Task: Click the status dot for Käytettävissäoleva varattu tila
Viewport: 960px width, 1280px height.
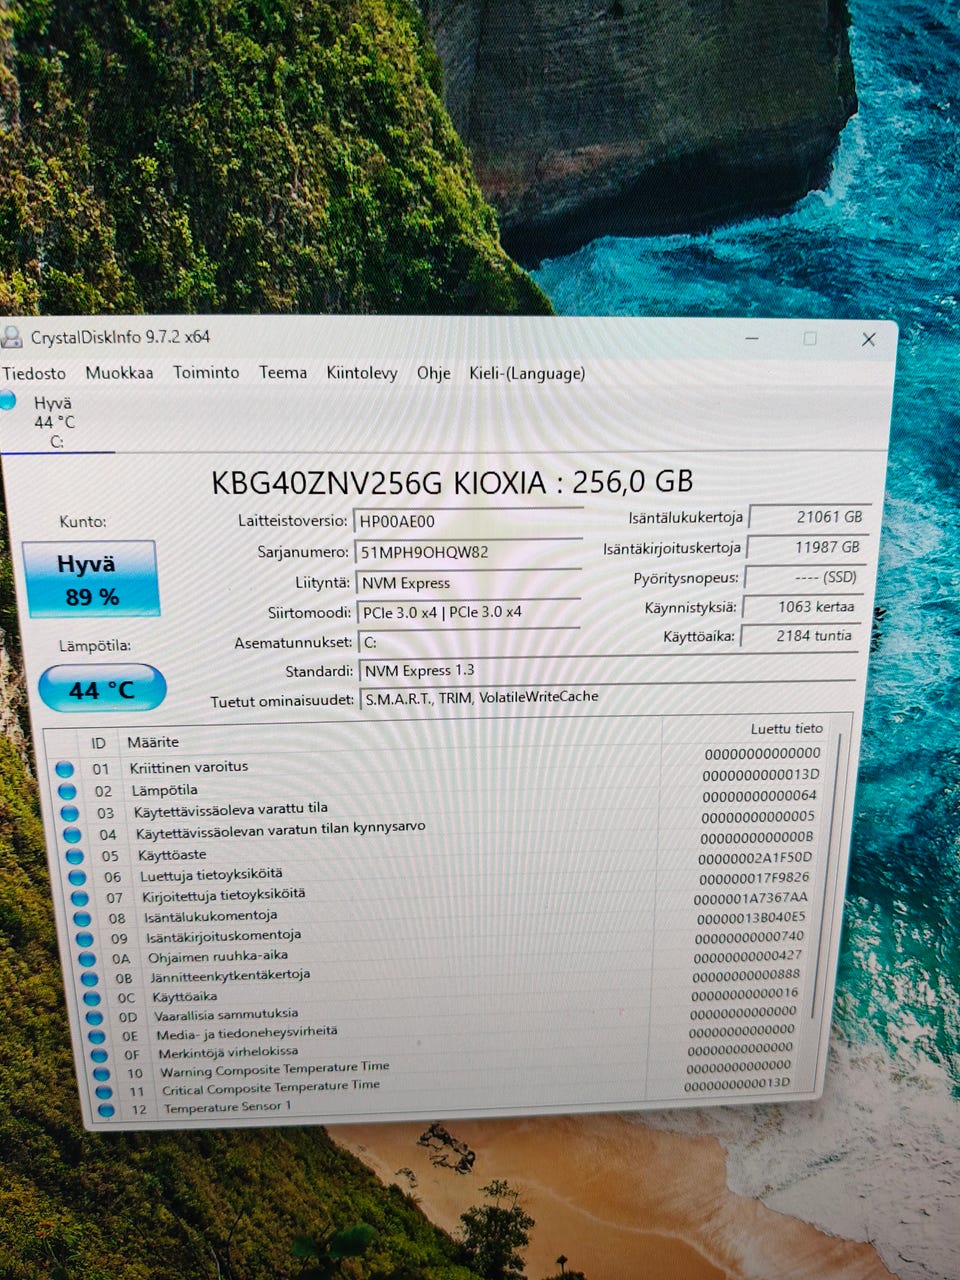Action: click(71, 813)
